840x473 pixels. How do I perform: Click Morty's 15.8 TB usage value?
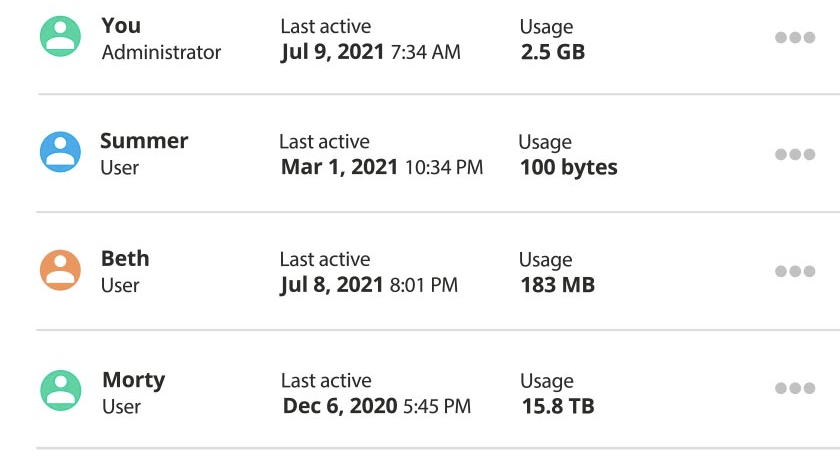pos(558,407)
